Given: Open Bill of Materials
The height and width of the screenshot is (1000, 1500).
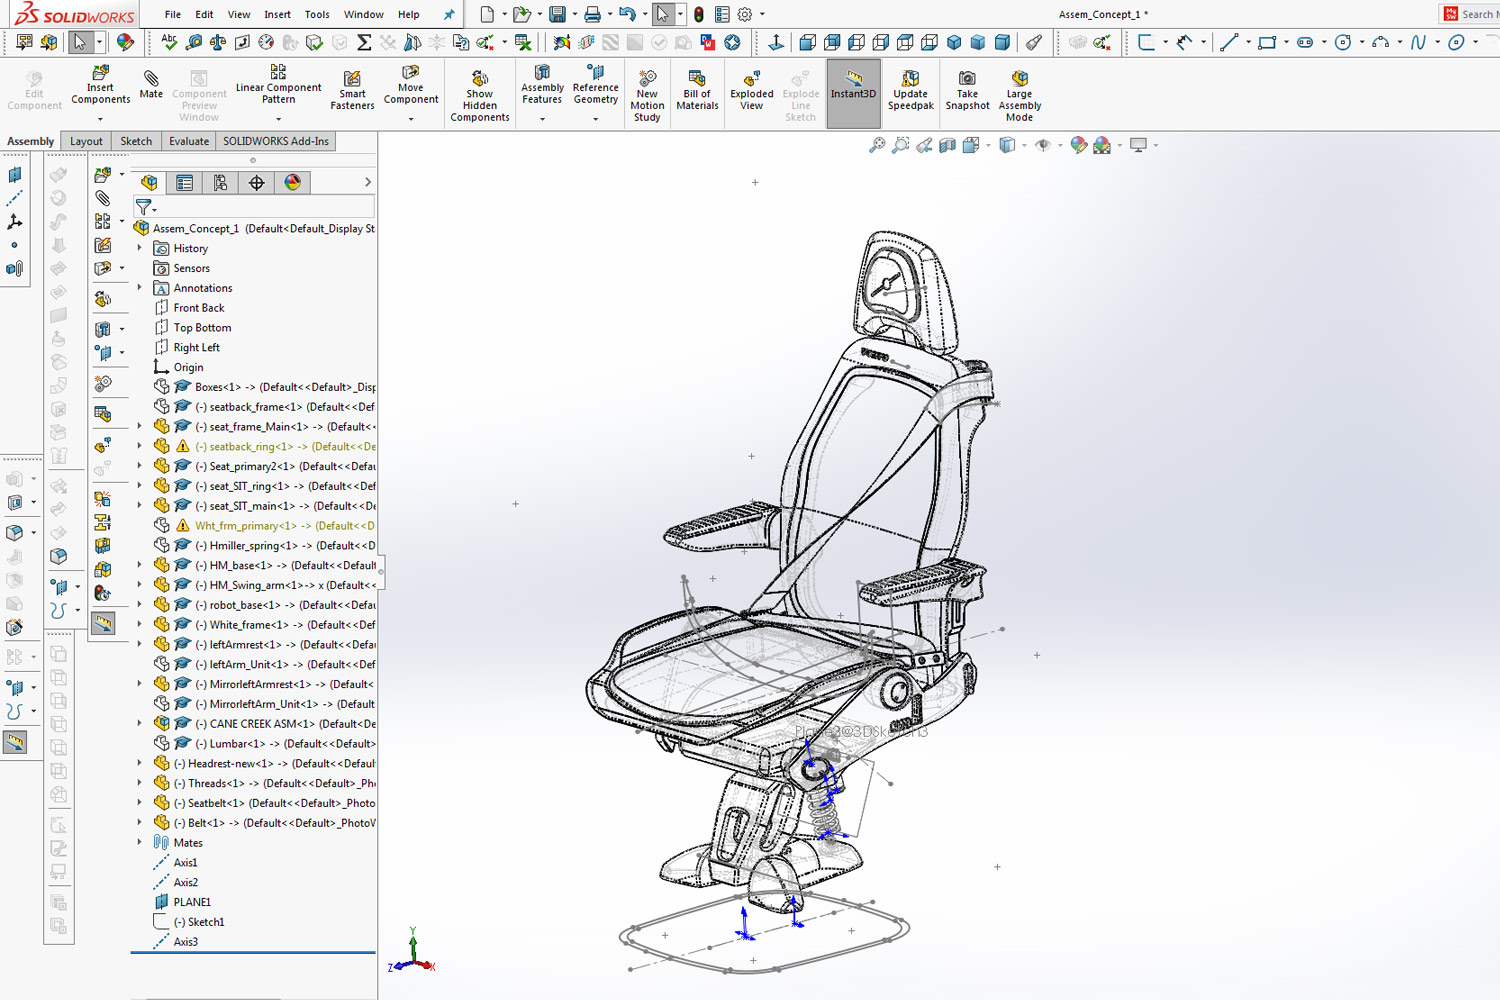Looking at the screenshot, I should pos(697,90).
